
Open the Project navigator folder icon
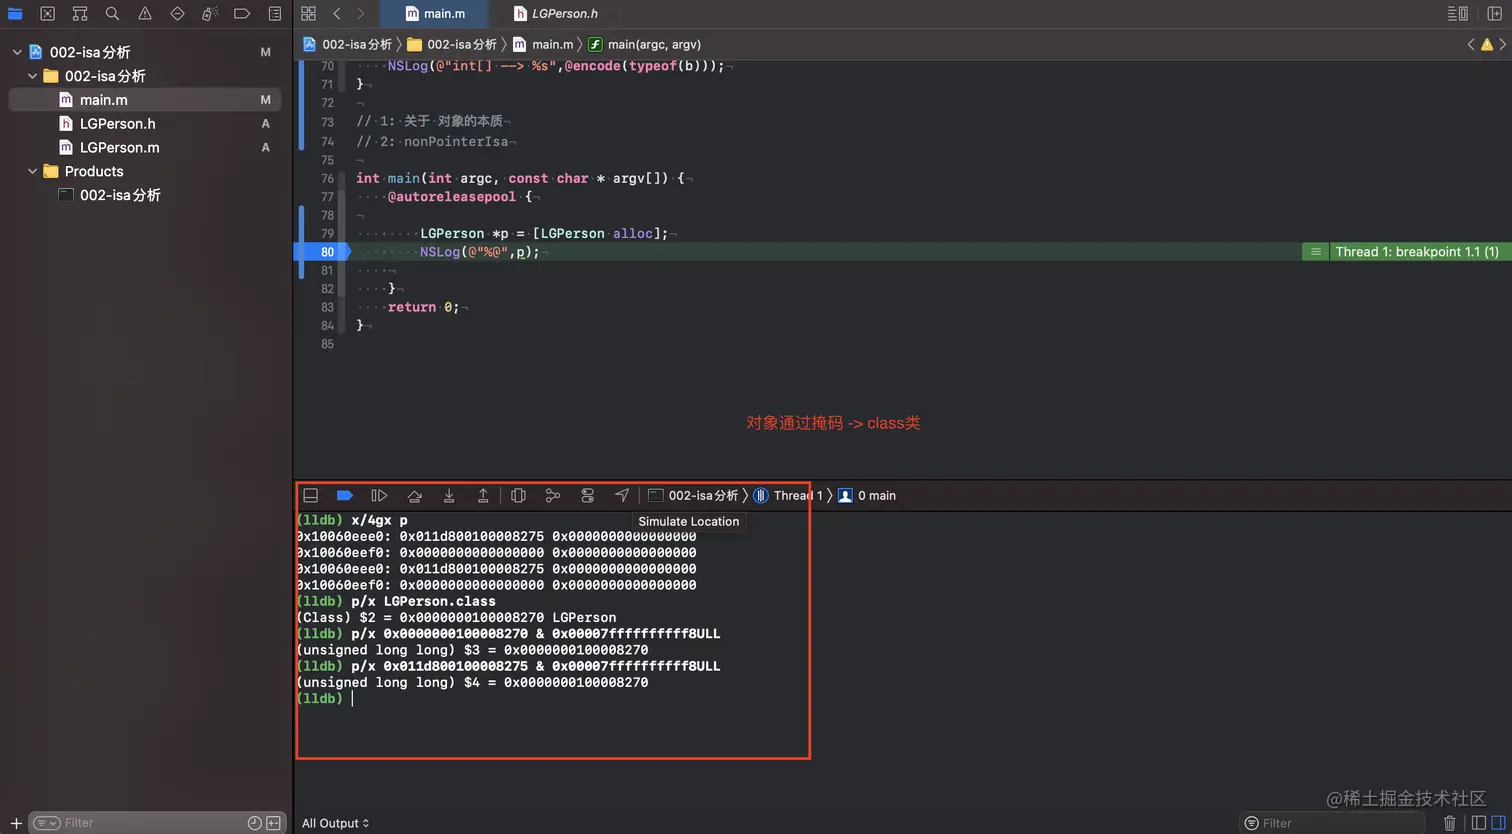point(15,14)
